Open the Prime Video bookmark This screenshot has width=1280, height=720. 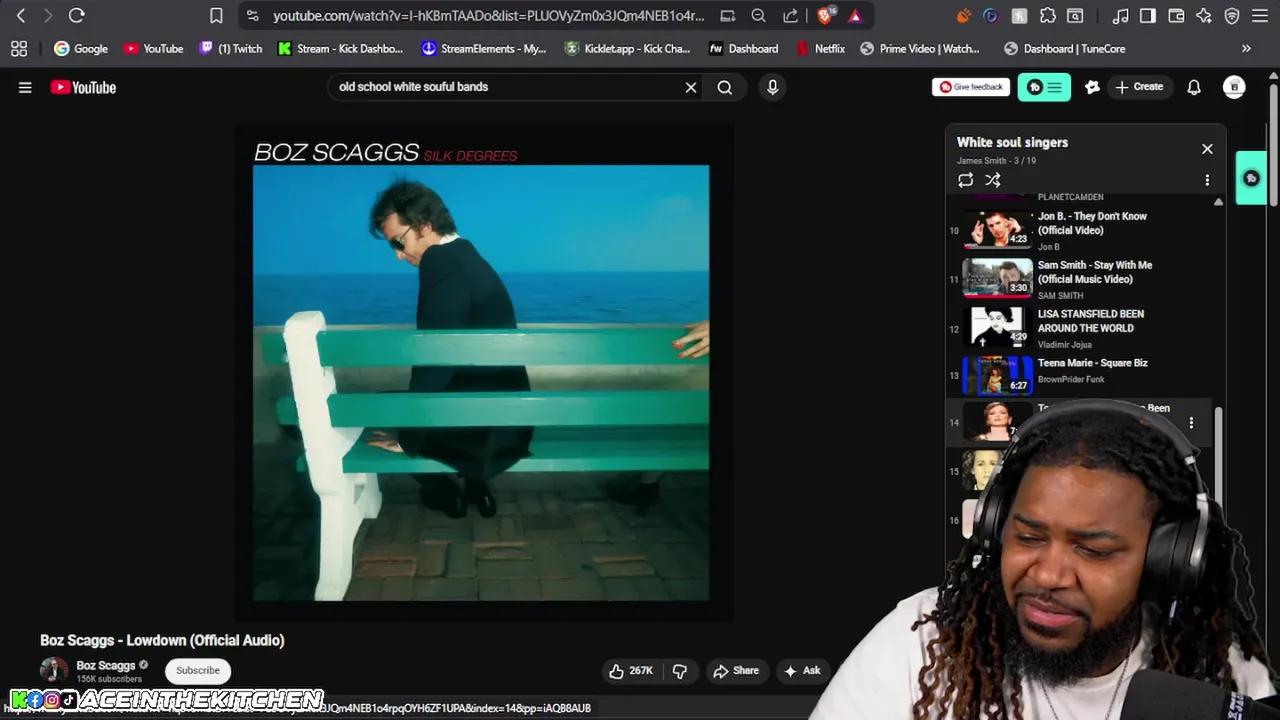pos(920,48)
